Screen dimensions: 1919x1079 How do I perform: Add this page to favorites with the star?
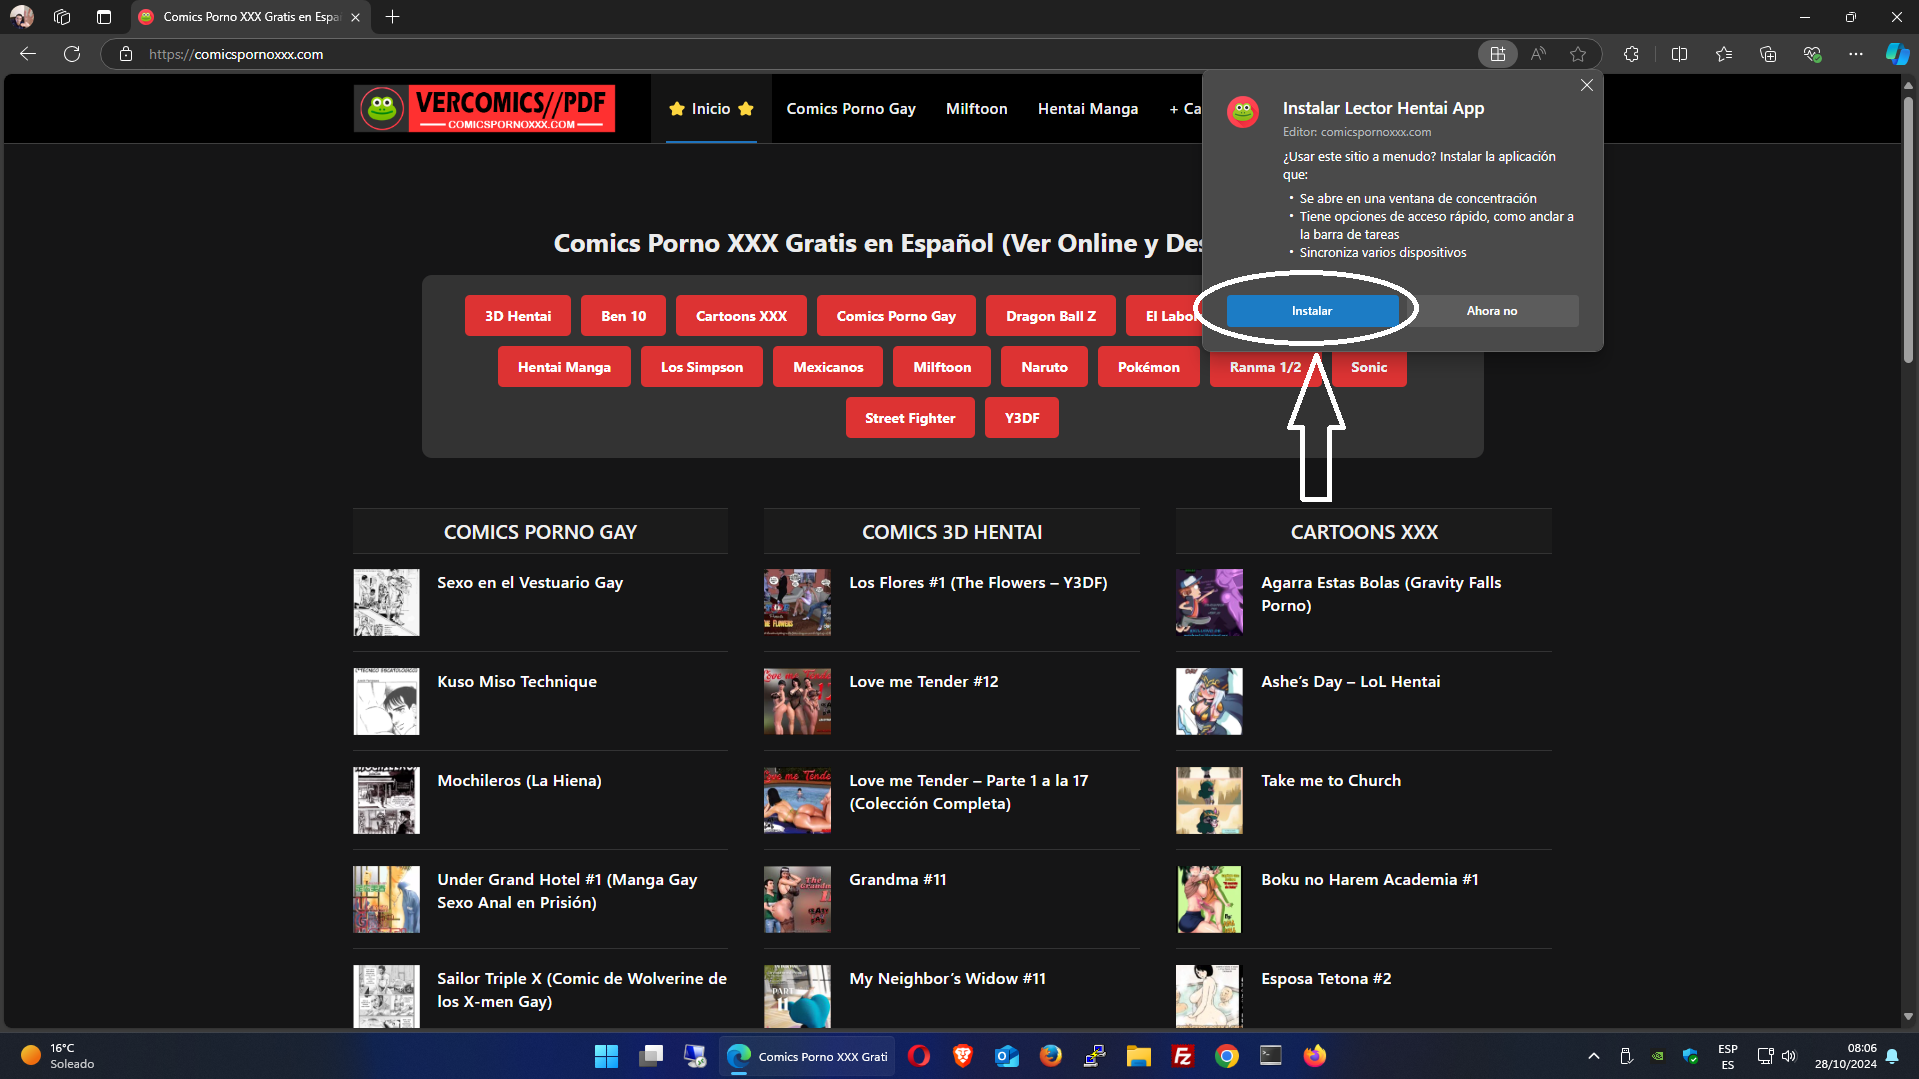pos(1578,54)
